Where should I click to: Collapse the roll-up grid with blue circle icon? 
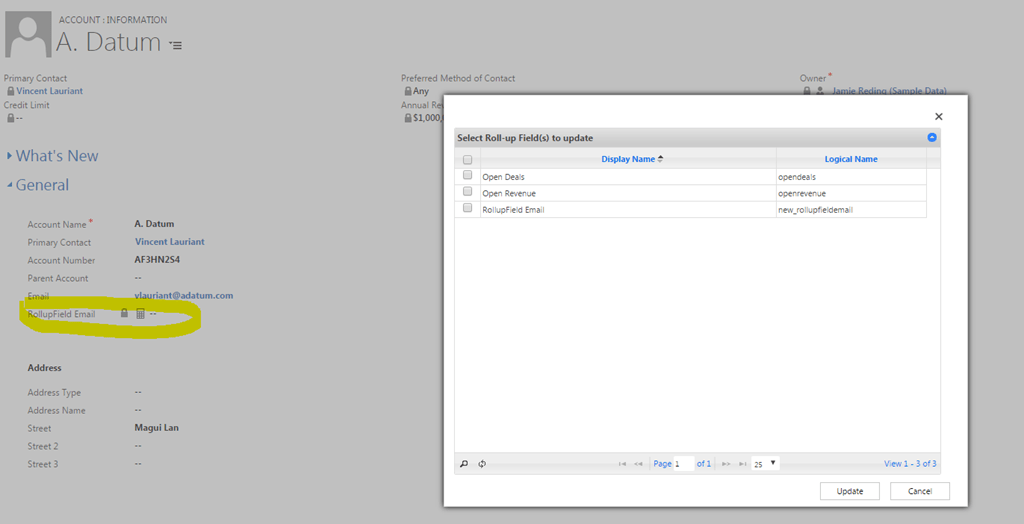(x=932, y=137)
